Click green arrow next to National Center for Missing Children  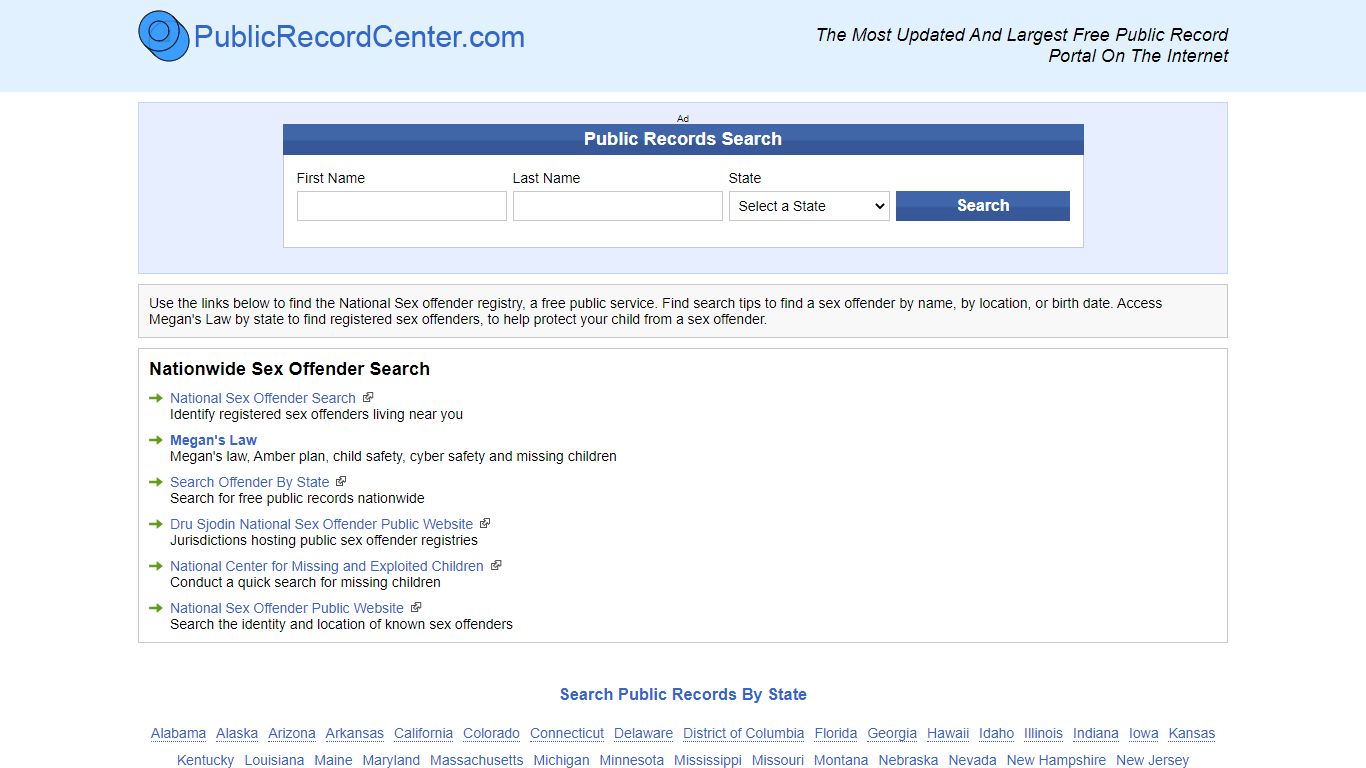(x=156, y=566)
